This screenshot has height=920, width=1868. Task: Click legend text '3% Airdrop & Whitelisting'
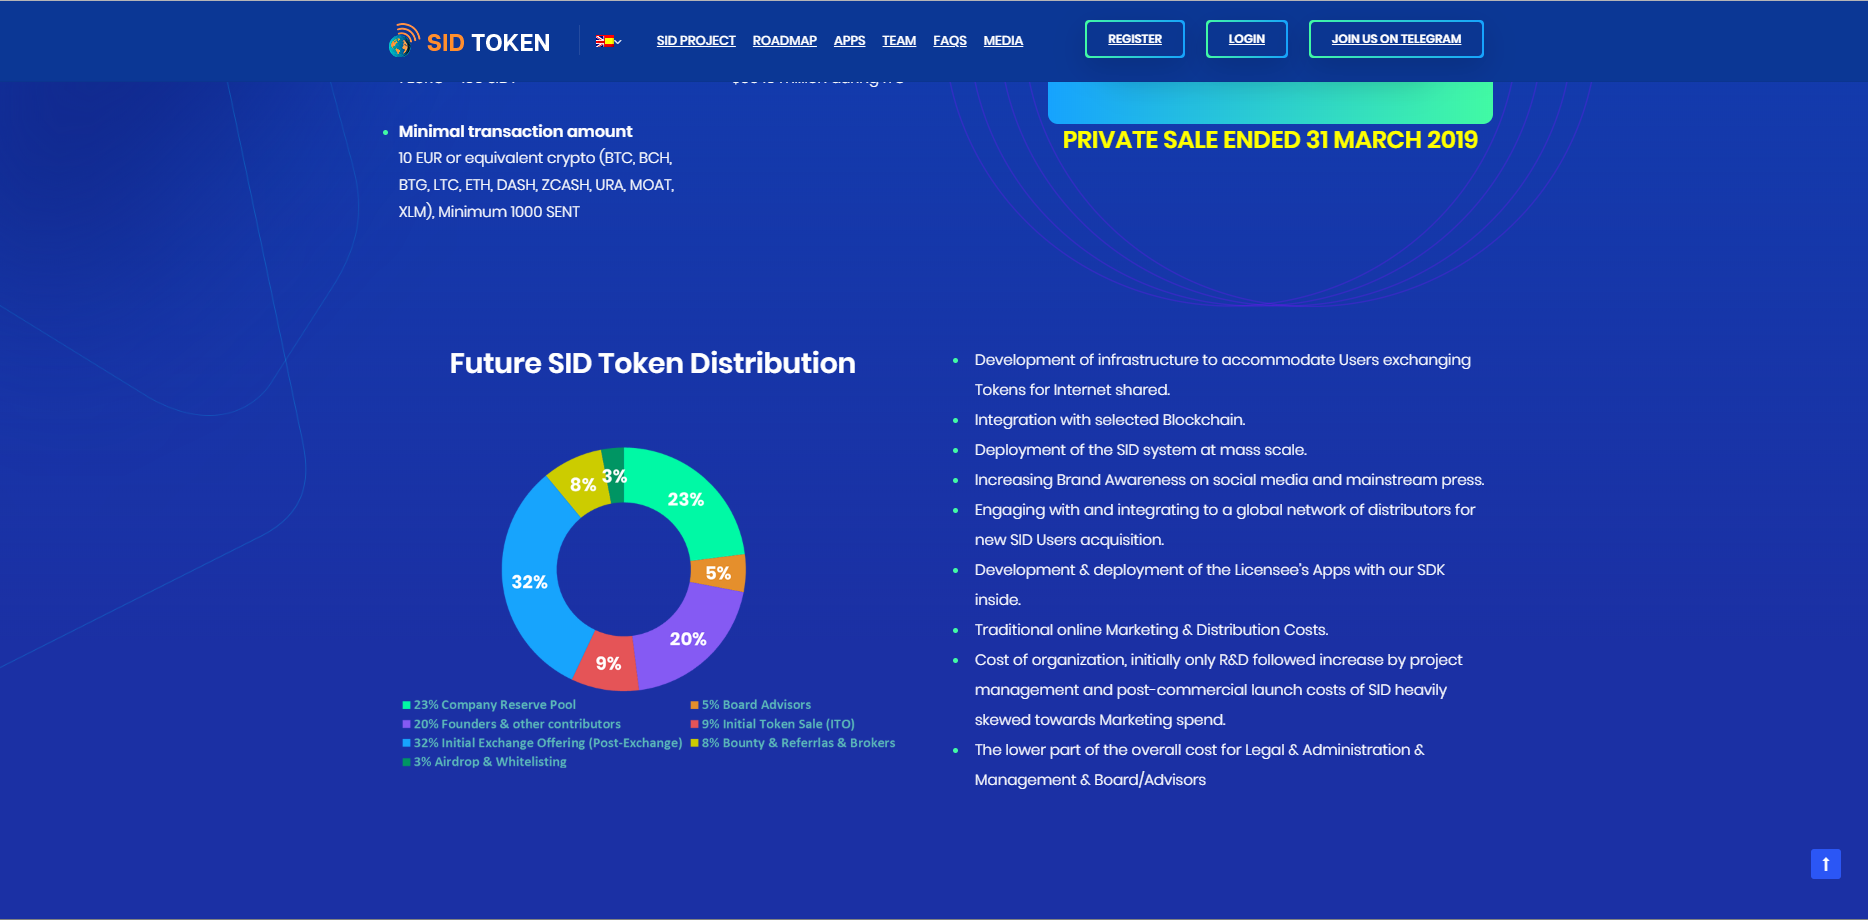[x=490, y=762]
